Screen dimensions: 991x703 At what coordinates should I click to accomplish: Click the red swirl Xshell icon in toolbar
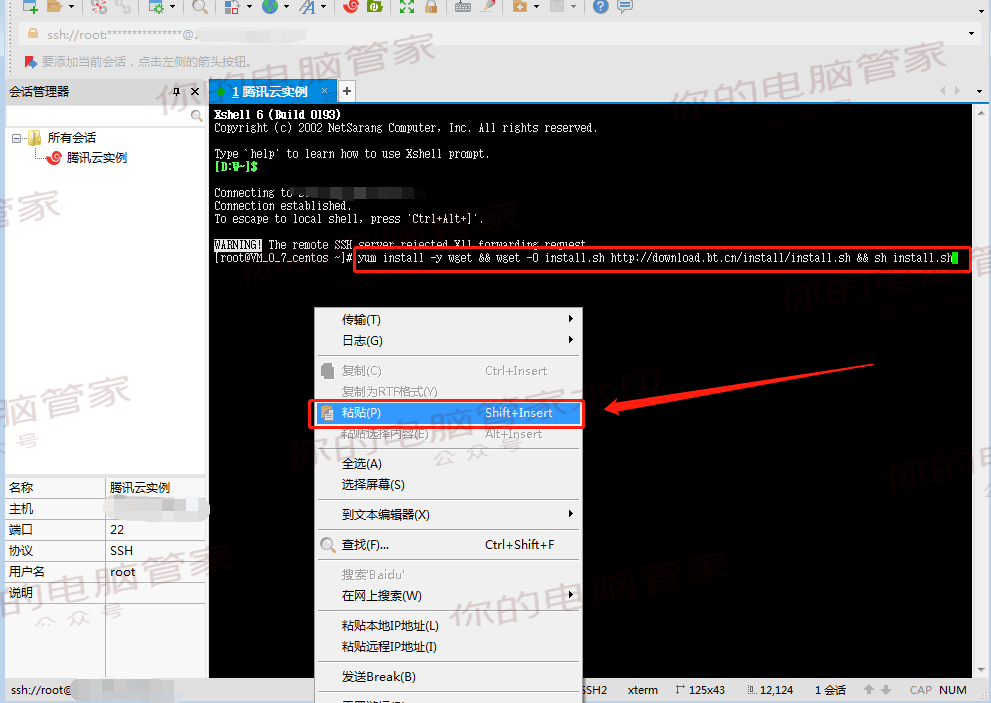coord(351,7)
